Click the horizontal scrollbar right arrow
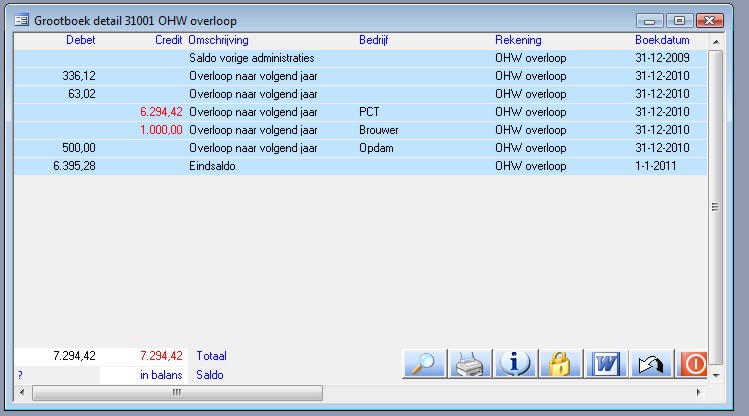Viewport: 749px width, 416px height. 697,393
